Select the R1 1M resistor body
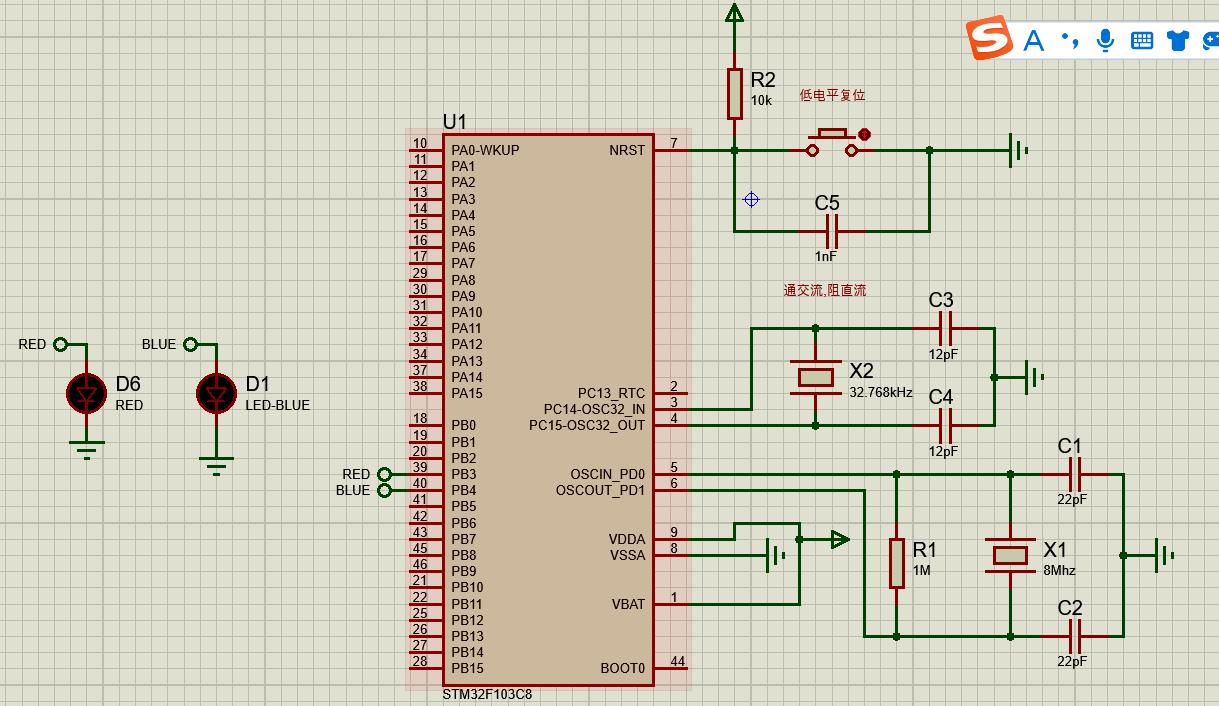Viewport: 1219px width, 706px height. point(896,563)
